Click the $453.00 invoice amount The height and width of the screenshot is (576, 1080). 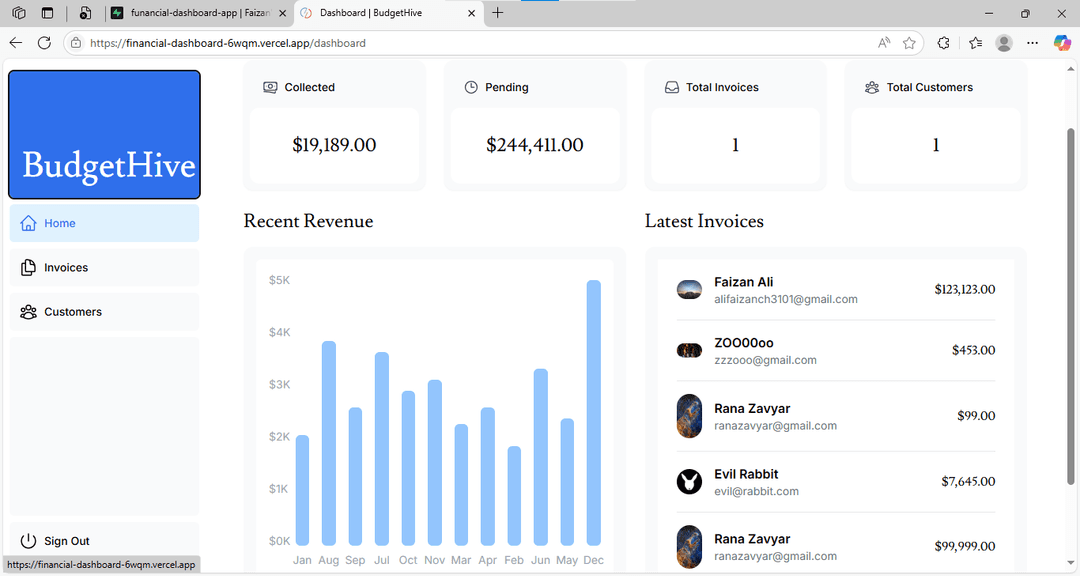(973, 350)
